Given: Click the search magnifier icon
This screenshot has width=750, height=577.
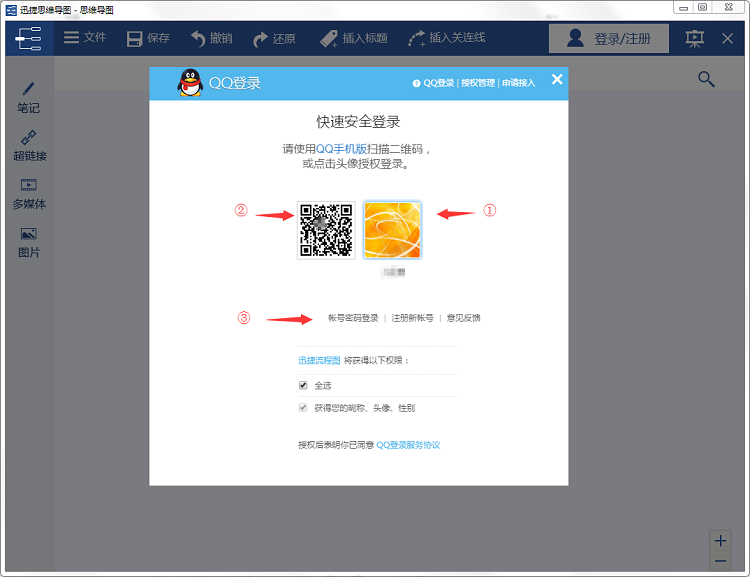Looking at the screenshot, I should (706, 79).
